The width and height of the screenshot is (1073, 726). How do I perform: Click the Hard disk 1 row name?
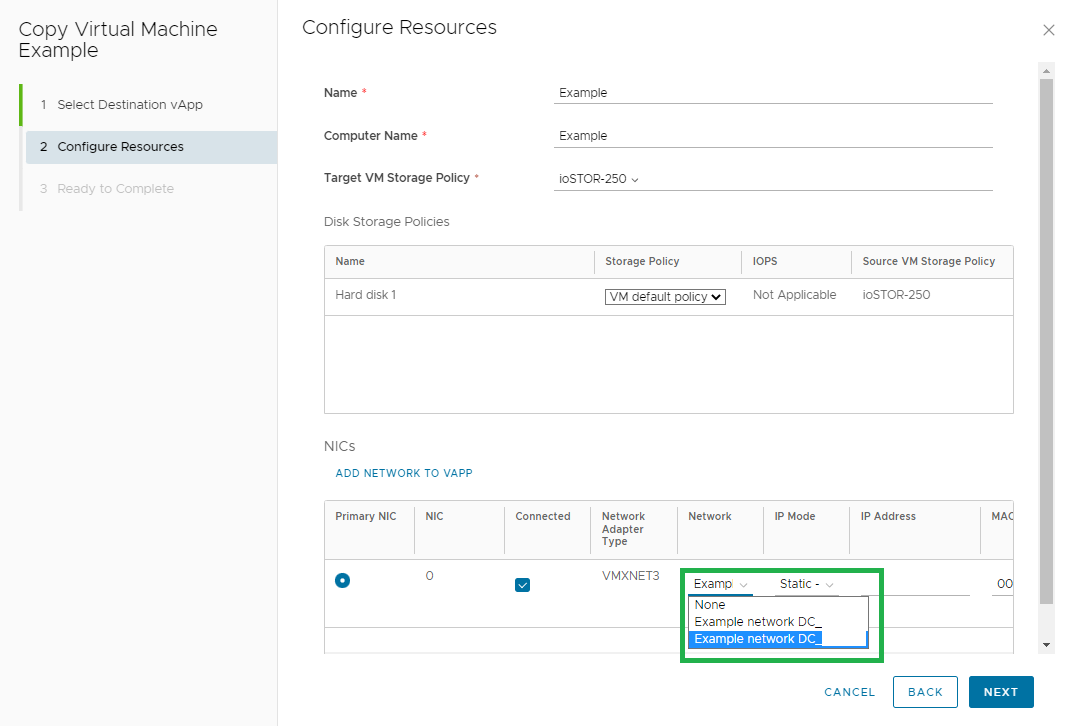tap(365, 296)
